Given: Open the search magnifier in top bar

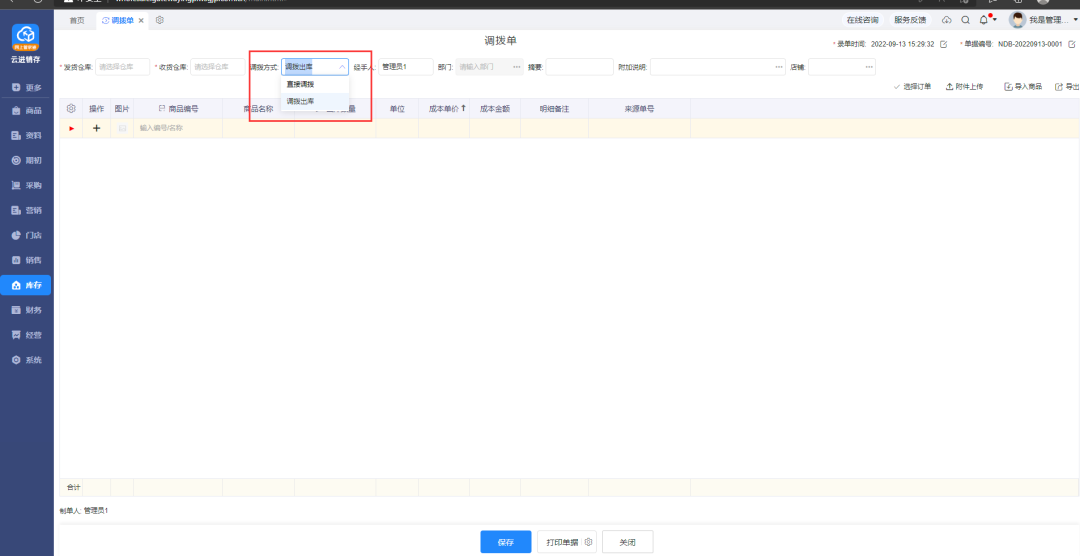Looking at the screenshot, I should [x=965, y=20].
